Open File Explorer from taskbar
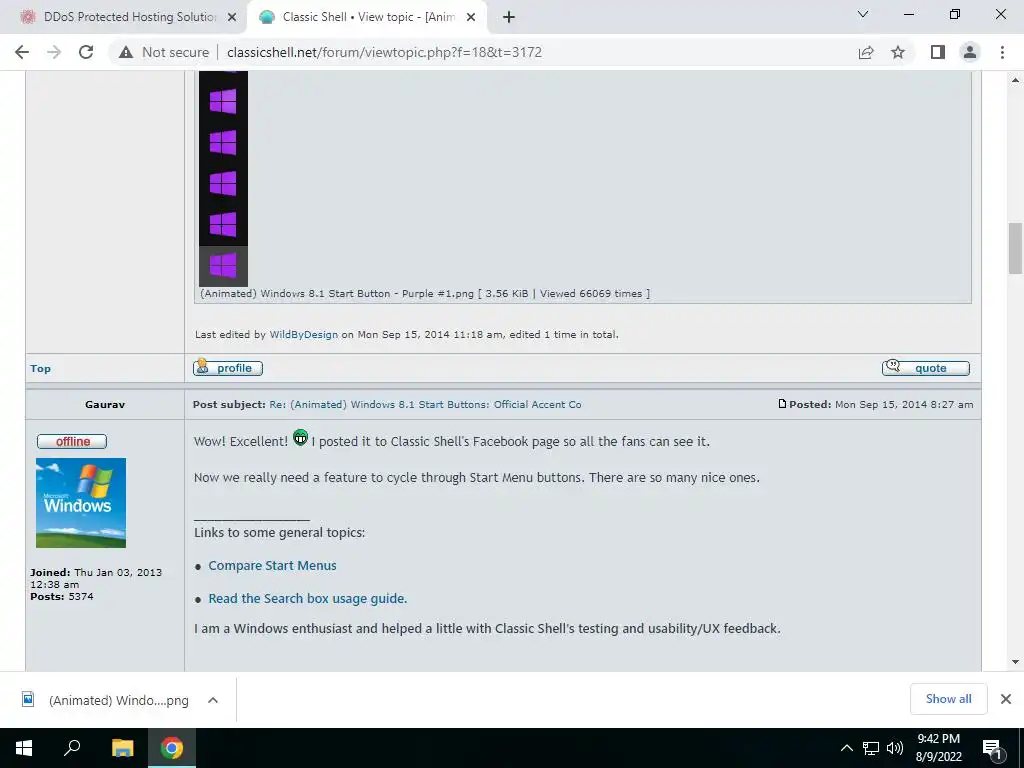Image resolution: width=1024 pixels, height=768 pixels. coord(122,748)
